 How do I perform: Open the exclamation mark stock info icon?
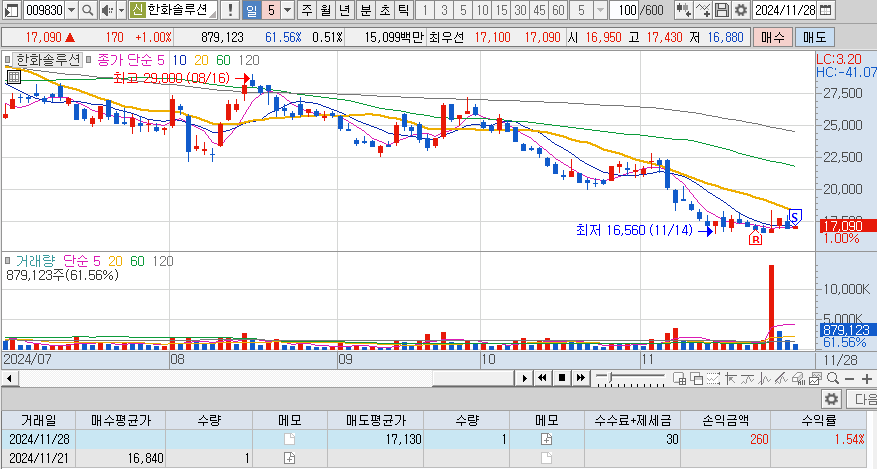click(x=229, y=10)
